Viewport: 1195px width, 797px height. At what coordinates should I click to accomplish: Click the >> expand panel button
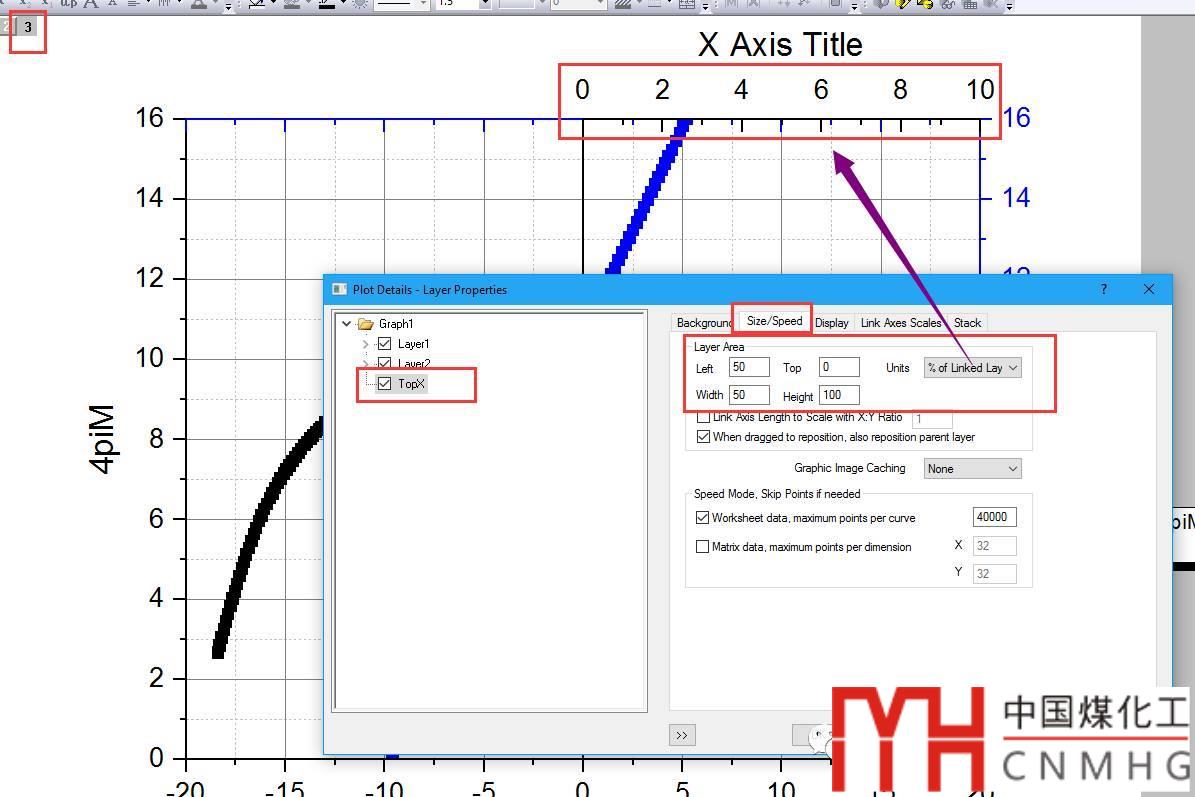tap(682, 735)
